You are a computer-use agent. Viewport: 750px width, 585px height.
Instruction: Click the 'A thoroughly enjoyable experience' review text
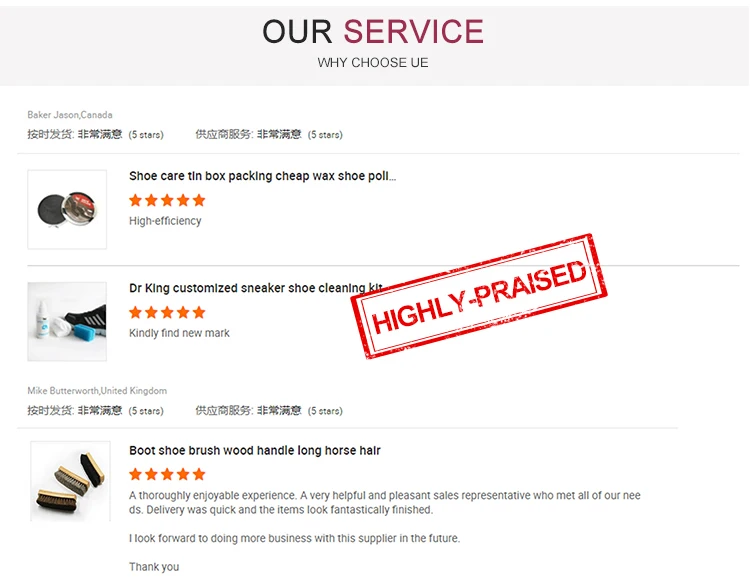(385, 503)
